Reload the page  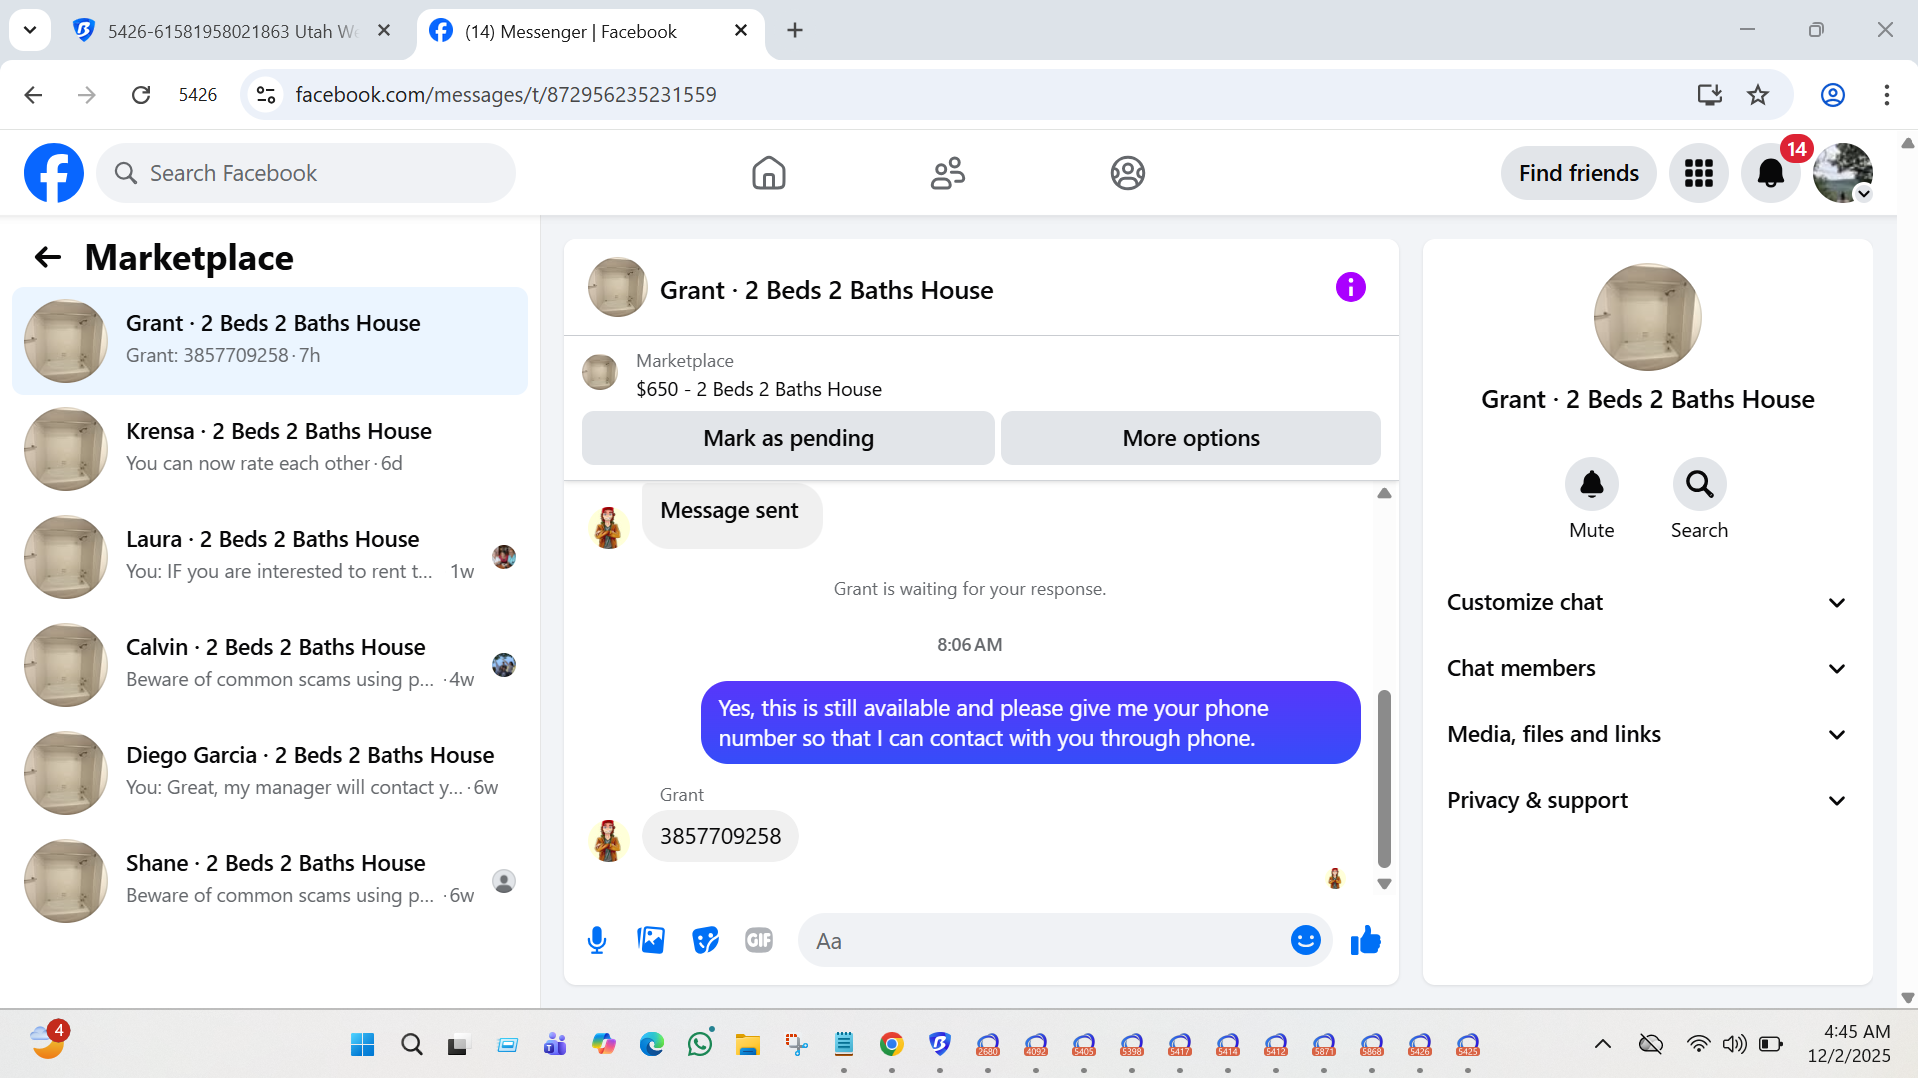point(141,94)
